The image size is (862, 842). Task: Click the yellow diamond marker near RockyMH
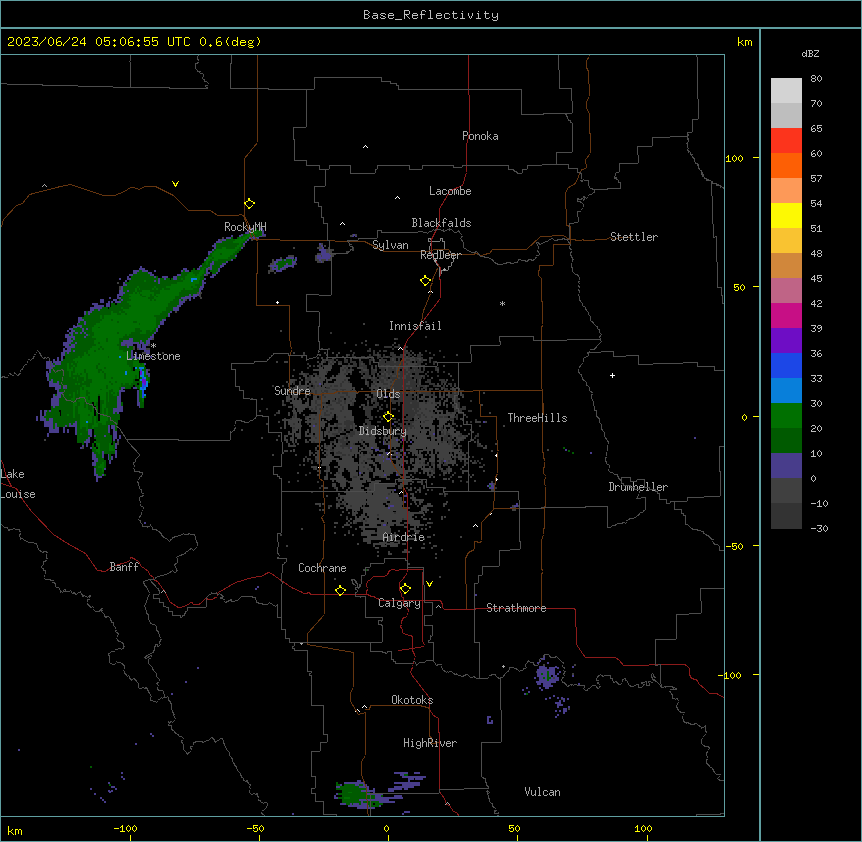click(249, 204)
